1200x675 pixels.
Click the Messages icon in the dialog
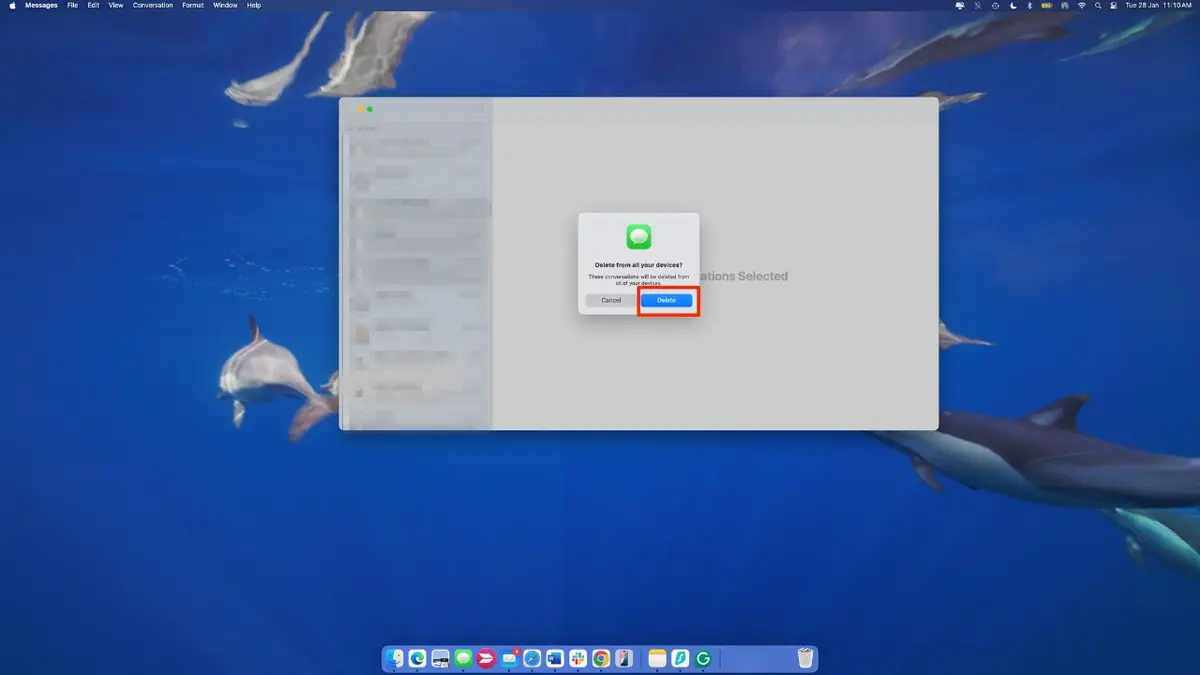[x=639, y=237]
